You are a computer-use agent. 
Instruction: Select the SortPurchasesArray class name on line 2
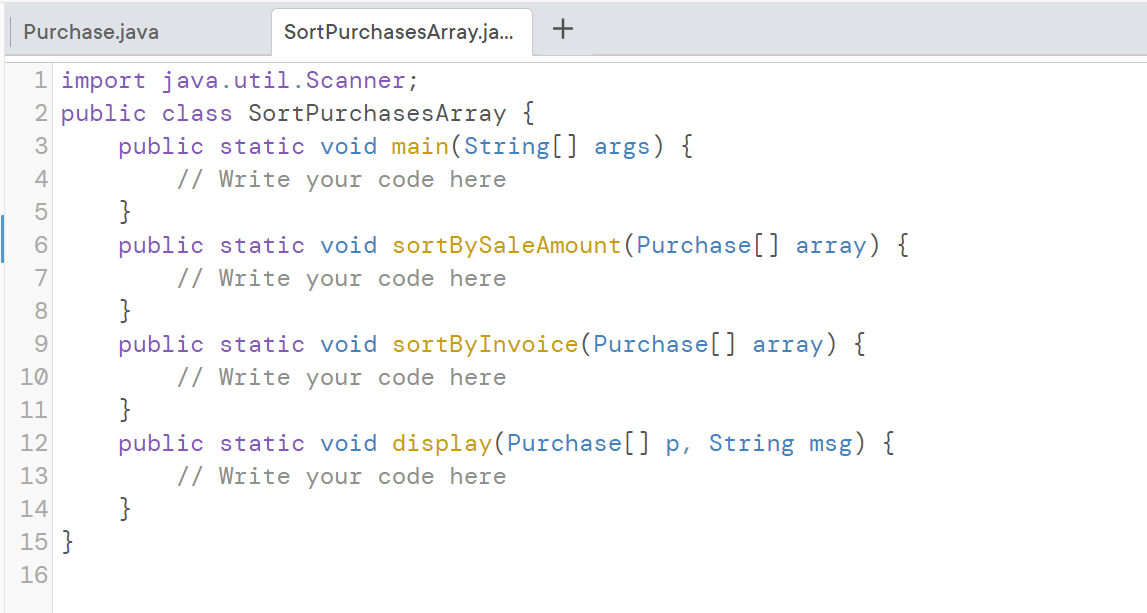[x=376, y=113]
